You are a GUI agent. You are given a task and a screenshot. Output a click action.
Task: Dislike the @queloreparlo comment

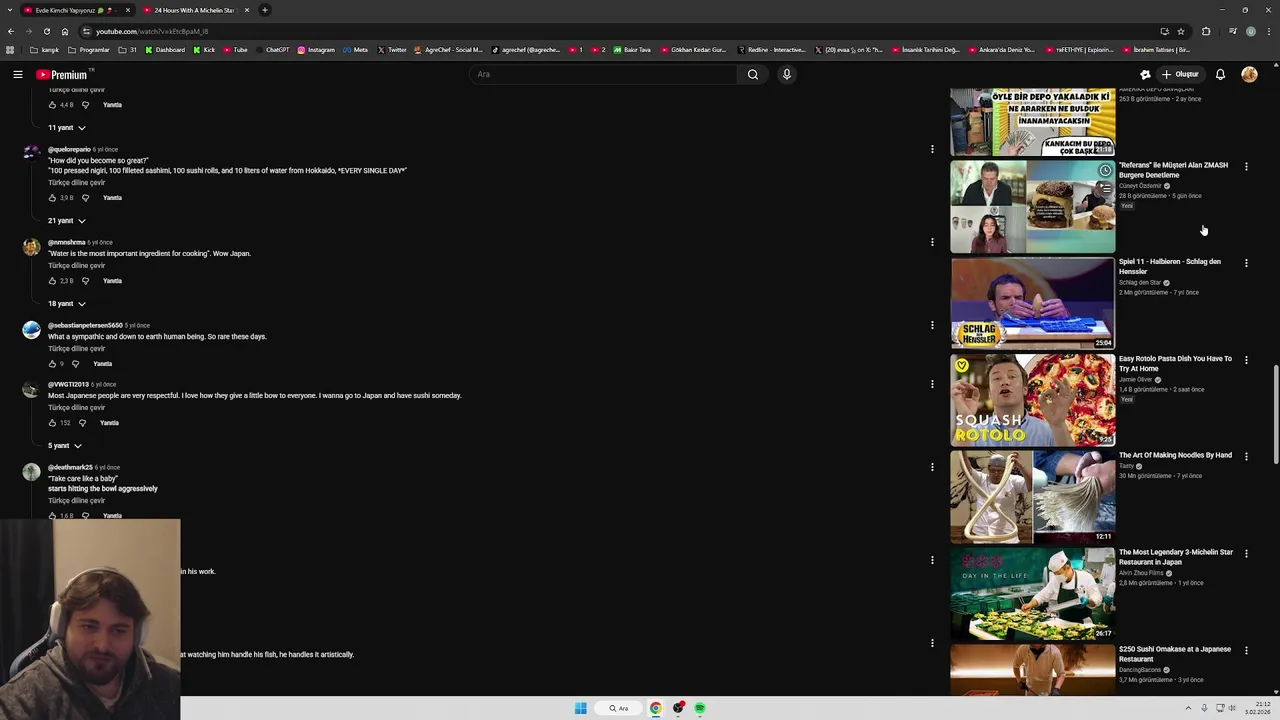point(85,198)
